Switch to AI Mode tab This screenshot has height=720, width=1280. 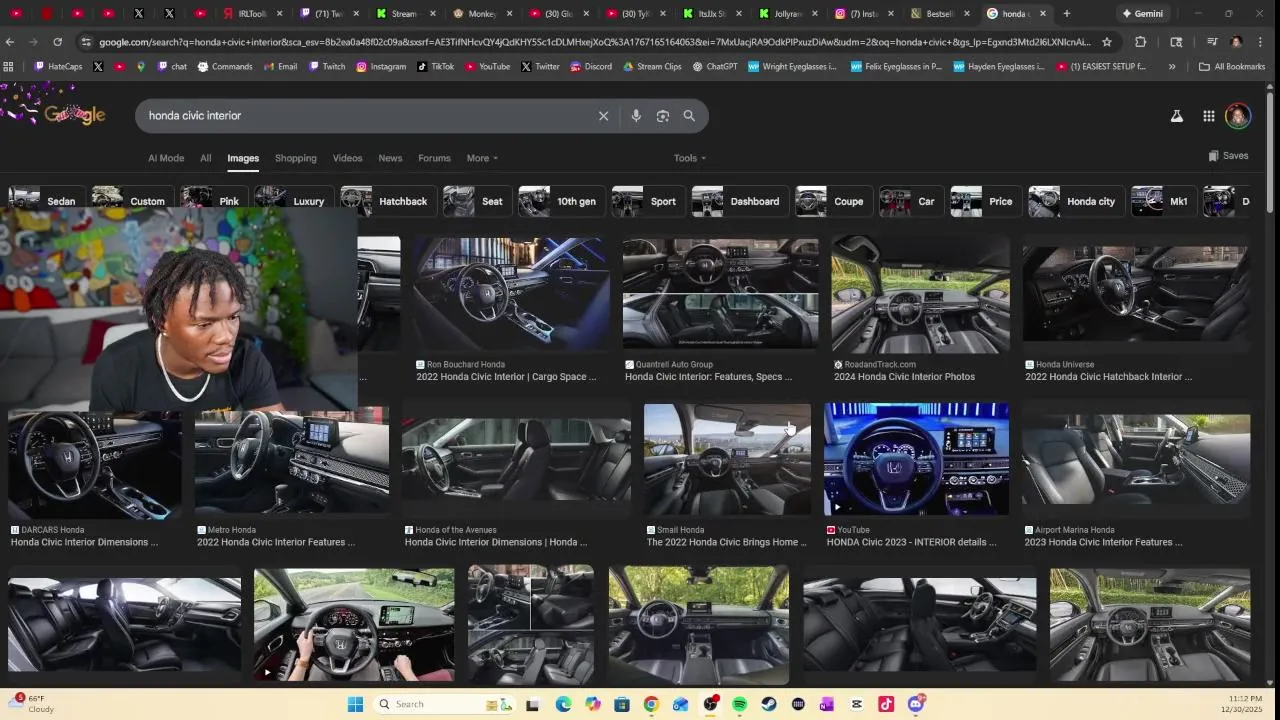(x=166, y=158)
